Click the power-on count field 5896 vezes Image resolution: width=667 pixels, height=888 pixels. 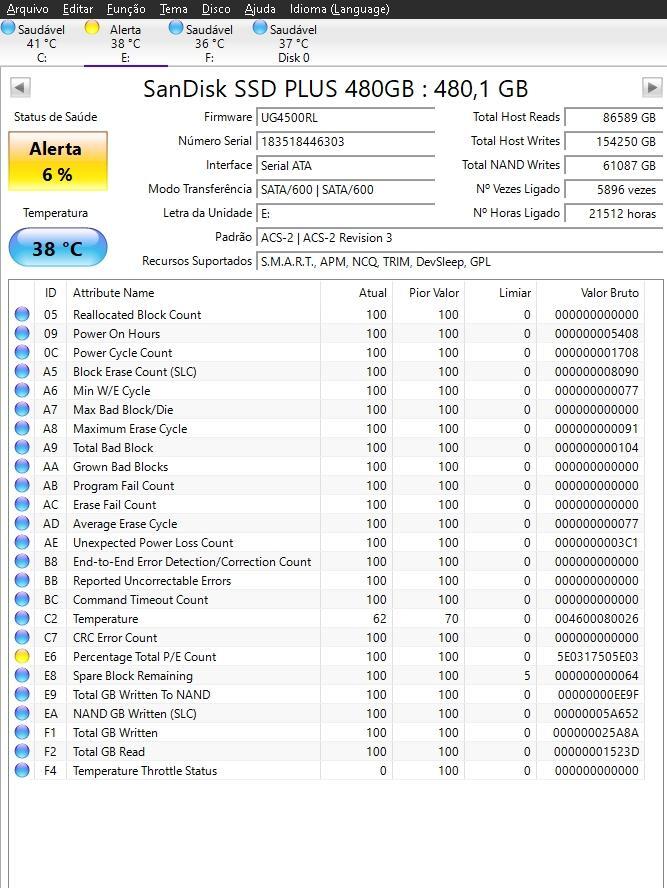tap(613, 190)
